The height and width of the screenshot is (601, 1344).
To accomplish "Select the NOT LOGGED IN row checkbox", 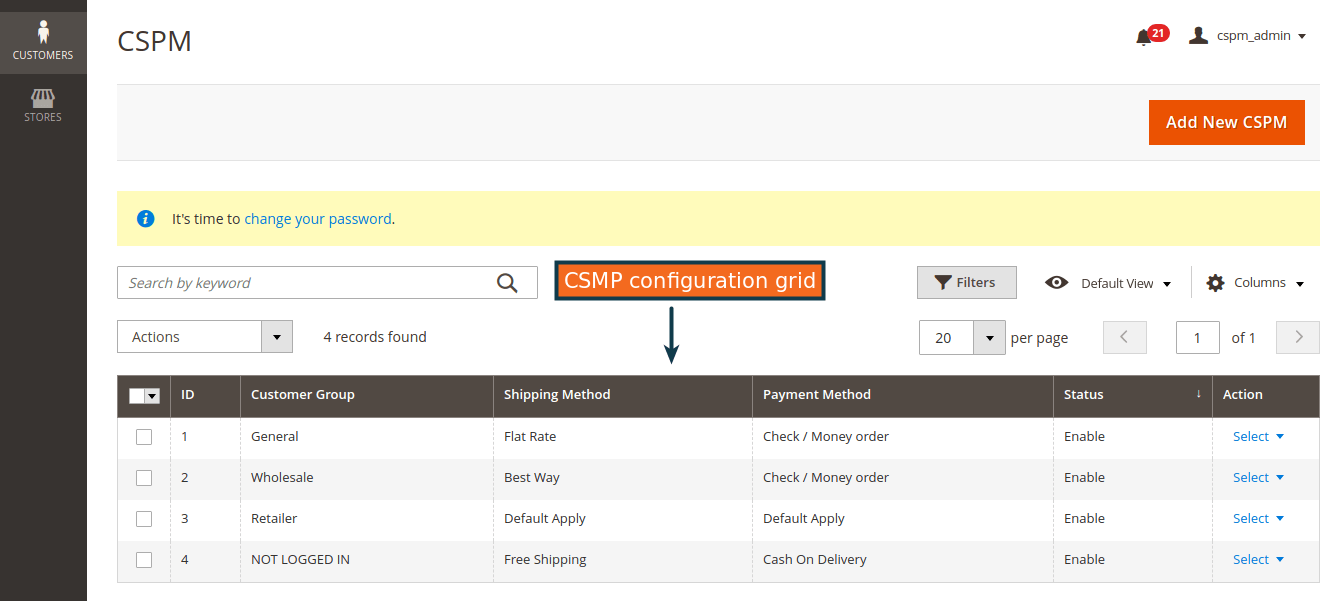I will pyautogui.click(x=144, y=560).
